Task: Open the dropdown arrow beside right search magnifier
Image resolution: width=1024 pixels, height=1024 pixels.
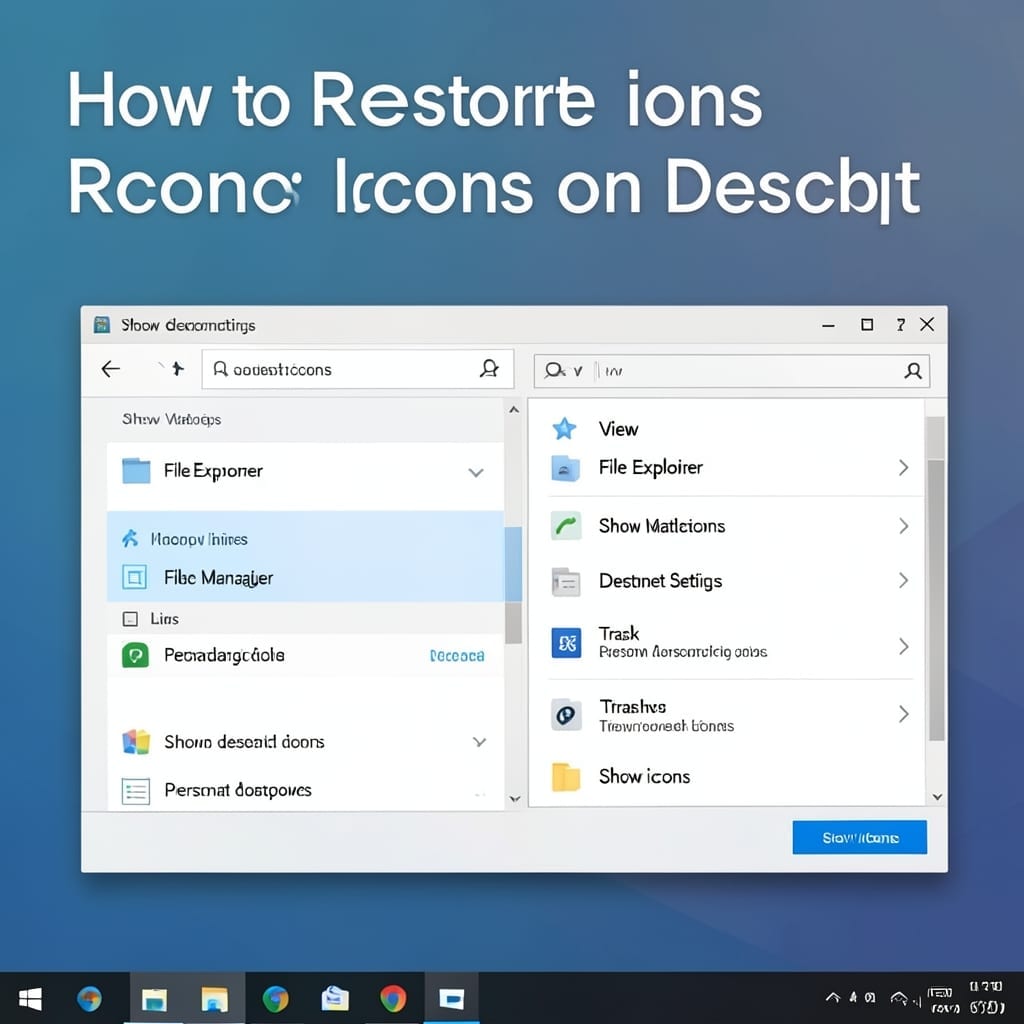Action: pyautogui.click(x=577, y=371)
